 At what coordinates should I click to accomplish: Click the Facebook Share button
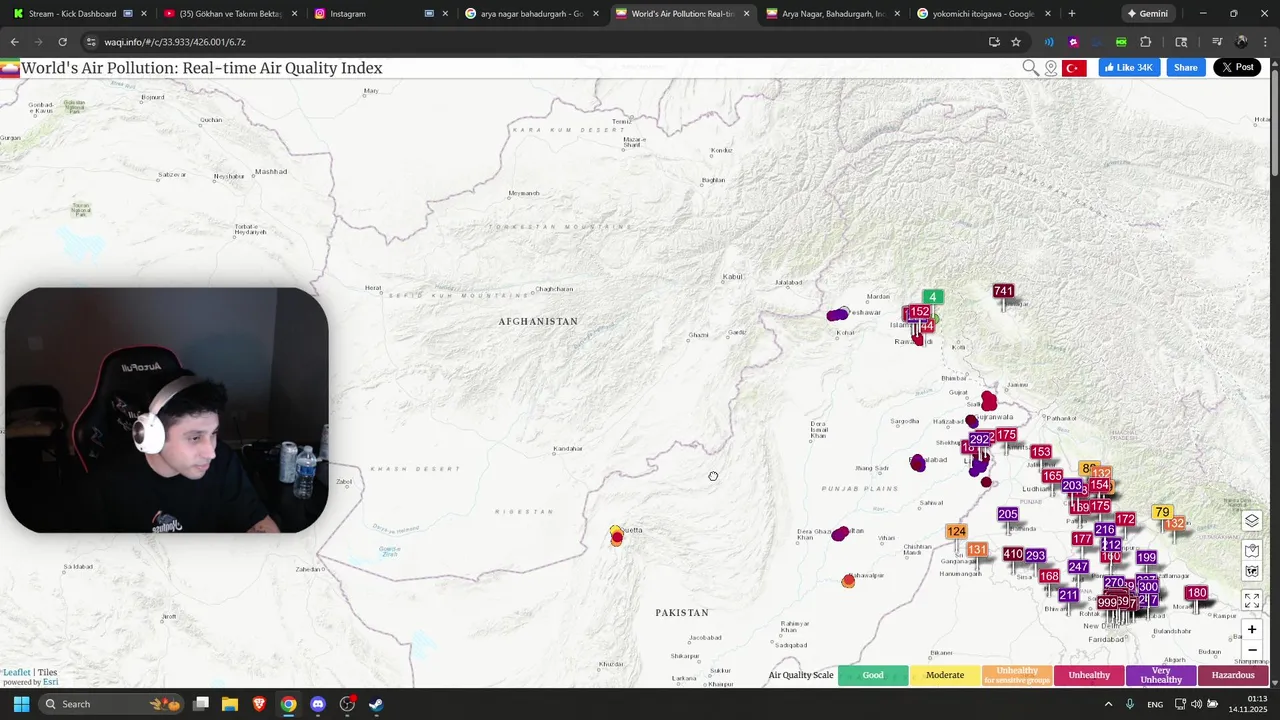point(1185,67)
